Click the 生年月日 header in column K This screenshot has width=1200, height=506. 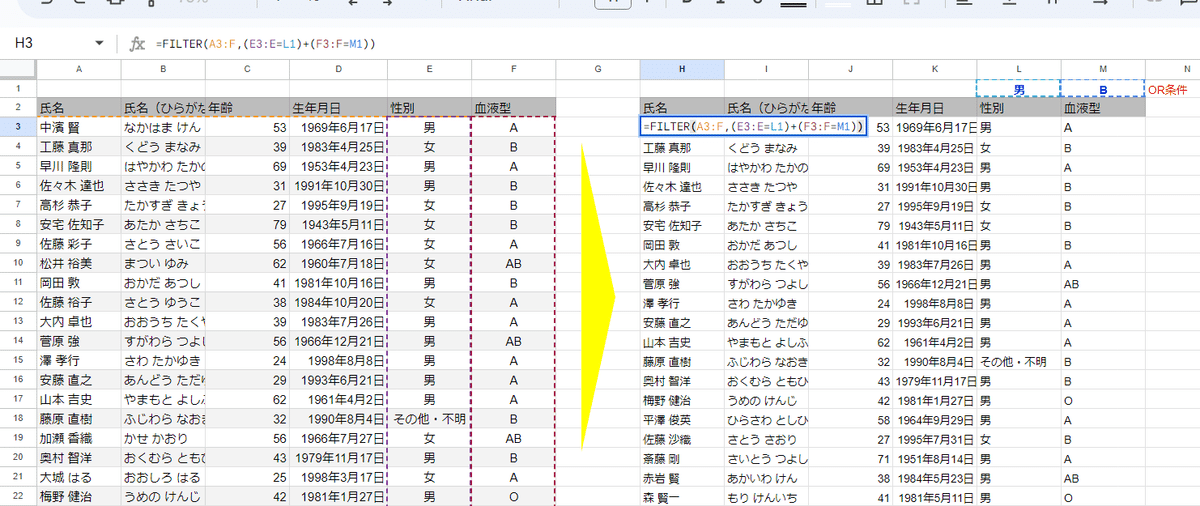coord(920,108)
